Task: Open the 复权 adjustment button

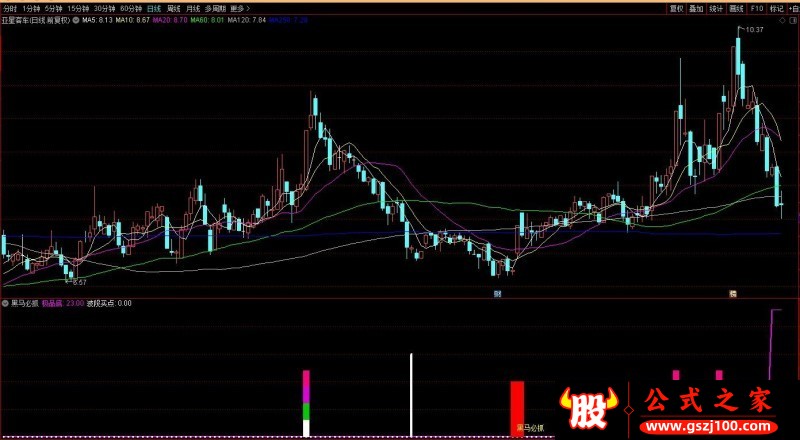Action: click(677, 8)
